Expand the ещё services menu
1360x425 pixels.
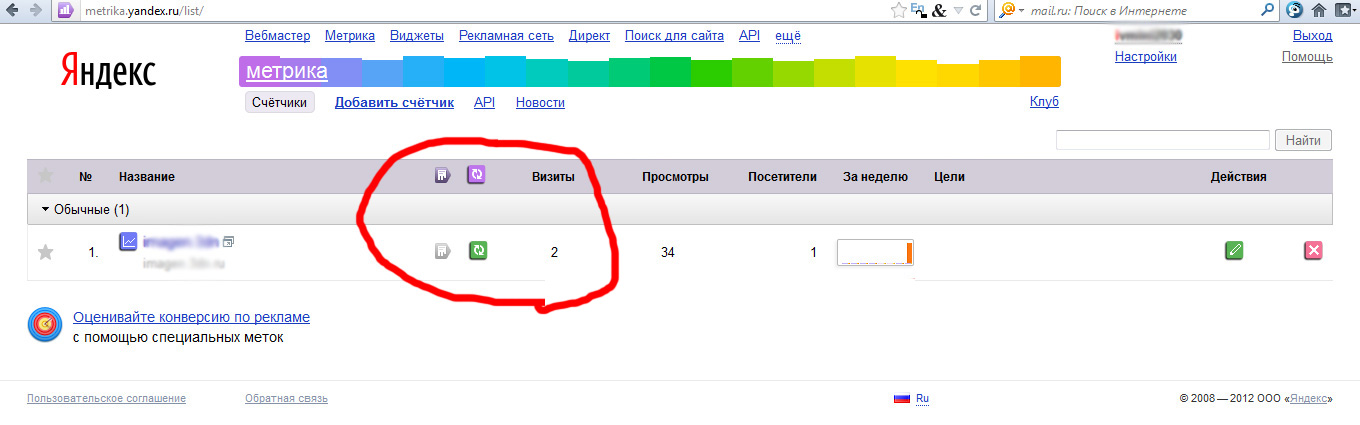(788, 36)
